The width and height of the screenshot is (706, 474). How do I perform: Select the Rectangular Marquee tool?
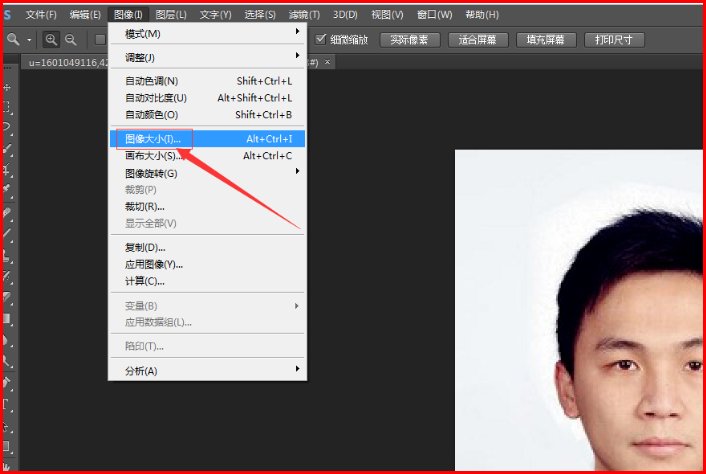8,107
